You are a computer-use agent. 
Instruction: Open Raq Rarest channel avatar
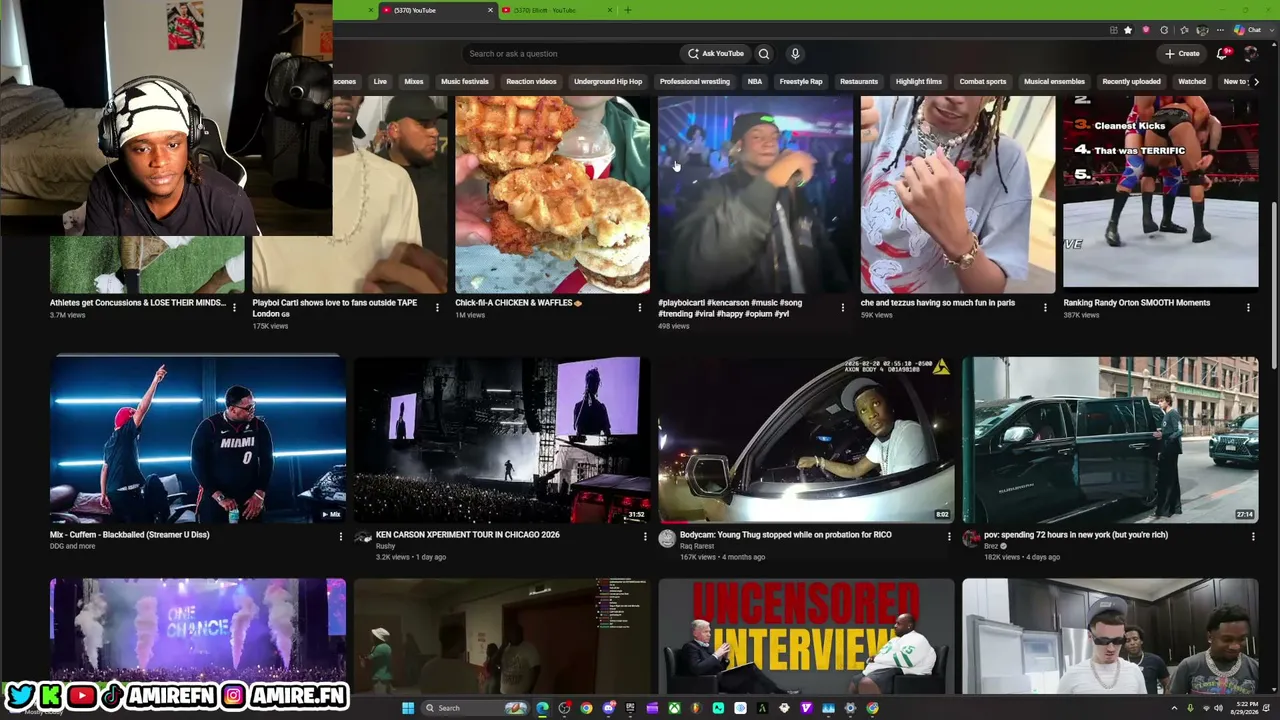click(667, 539)
